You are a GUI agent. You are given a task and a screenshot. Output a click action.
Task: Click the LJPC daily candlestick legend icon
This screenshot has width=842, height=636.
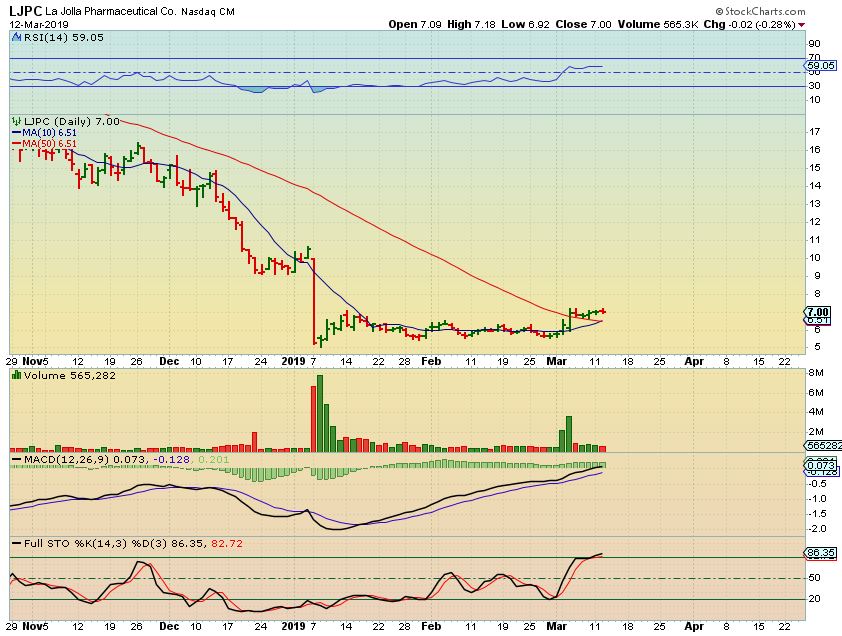pyautogui.click(x=15, y=121)
